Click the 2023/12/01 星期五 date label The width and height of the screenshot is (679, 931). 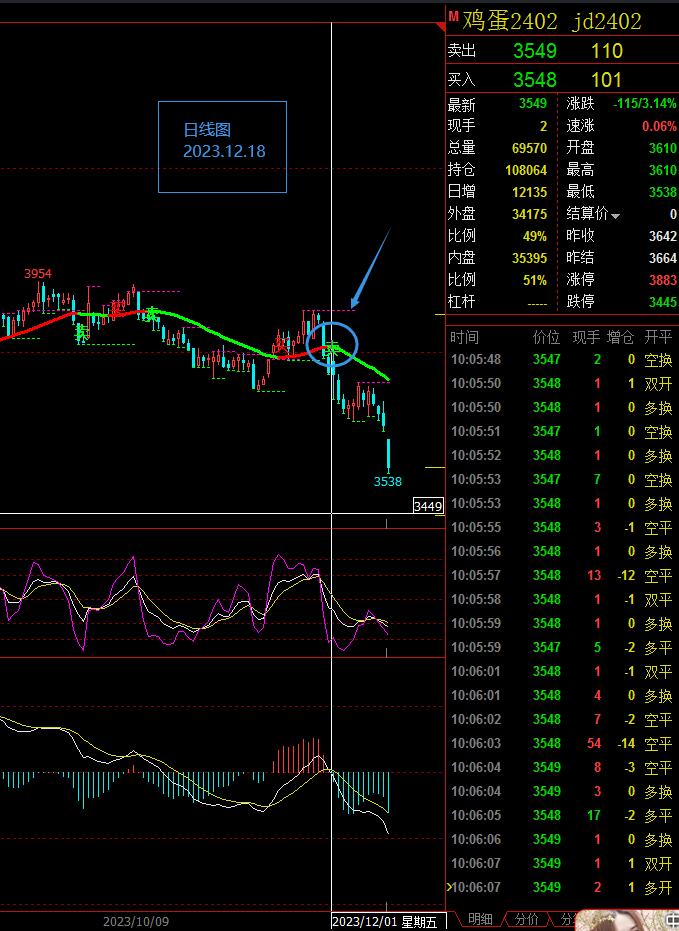(x=388, y=922)
